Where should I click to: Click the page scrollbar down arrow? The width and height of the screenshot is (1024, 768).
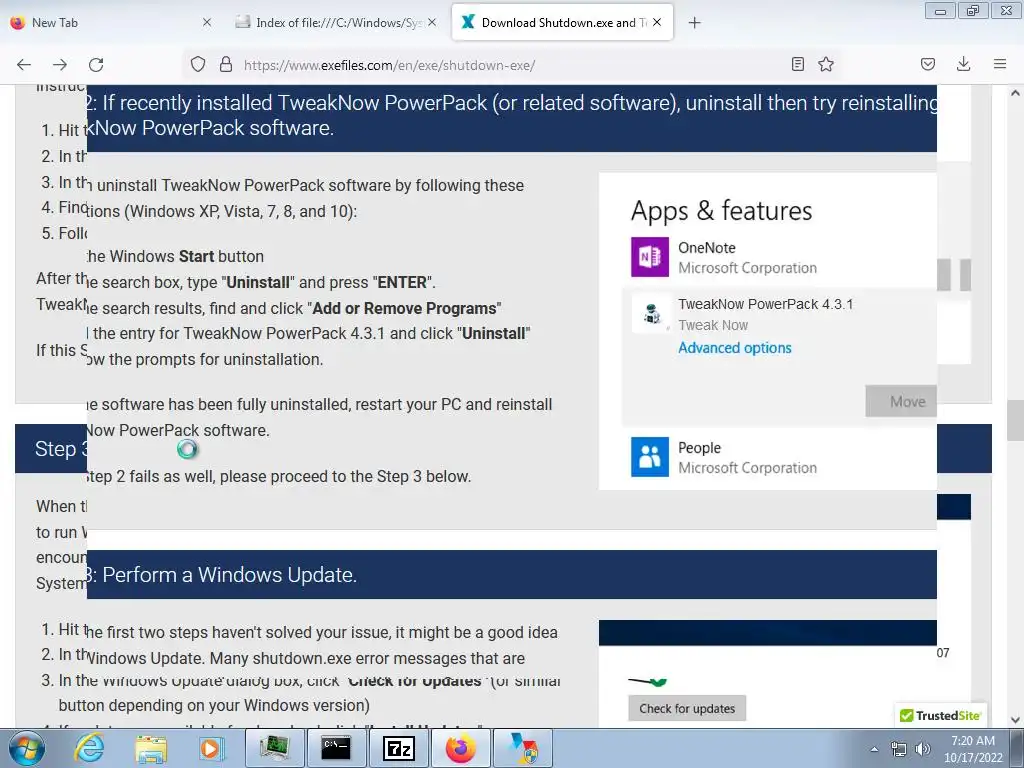pos(1015,720)
